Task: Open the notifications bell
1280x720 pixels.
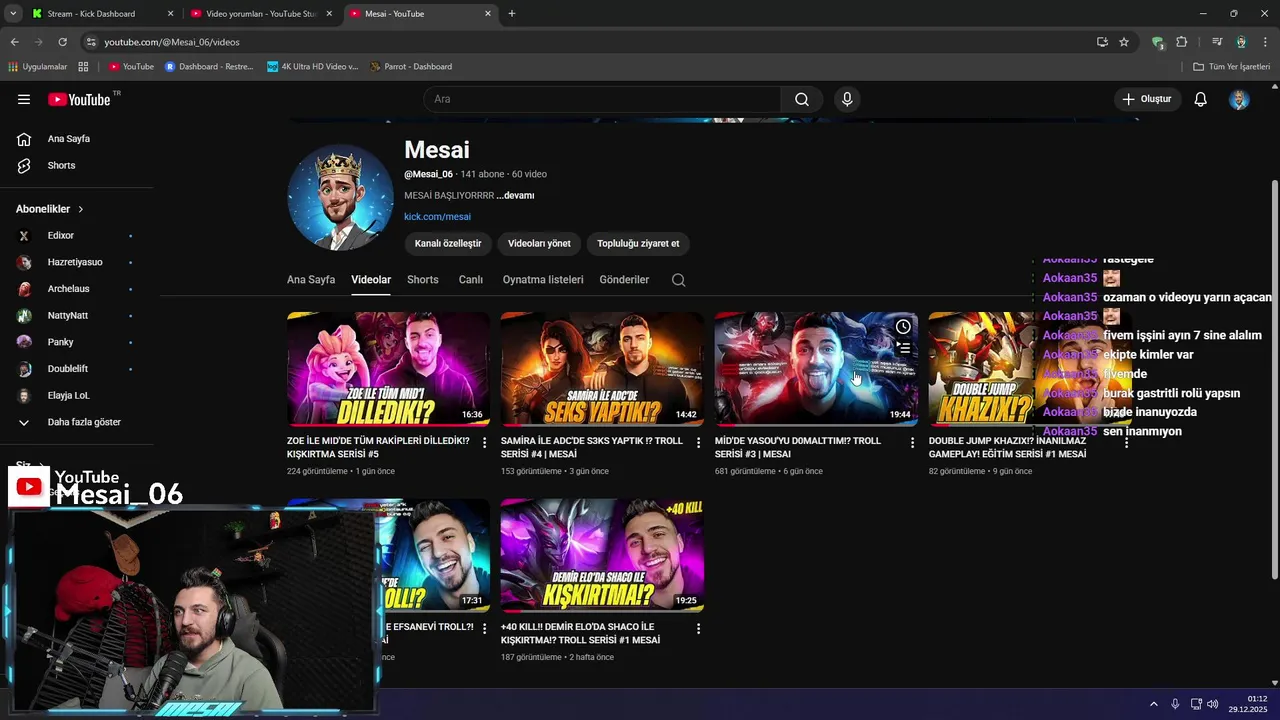Action: pos(1201,99)
